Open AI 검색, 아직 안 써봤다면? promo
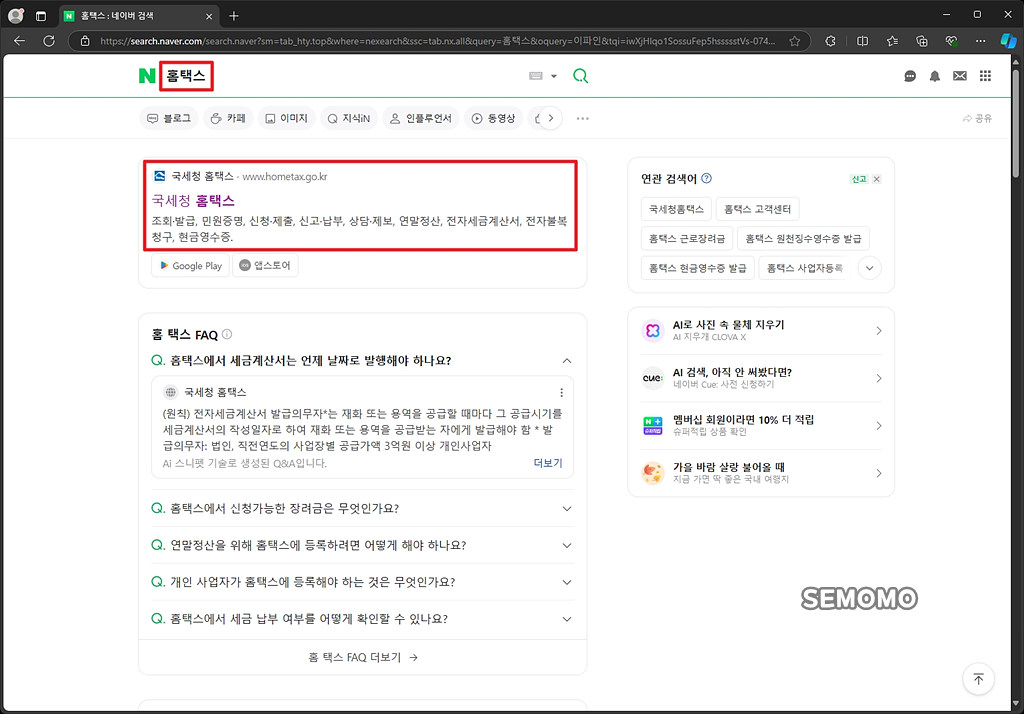Screen dimensions: 1024x714 (x=761, y=378)
